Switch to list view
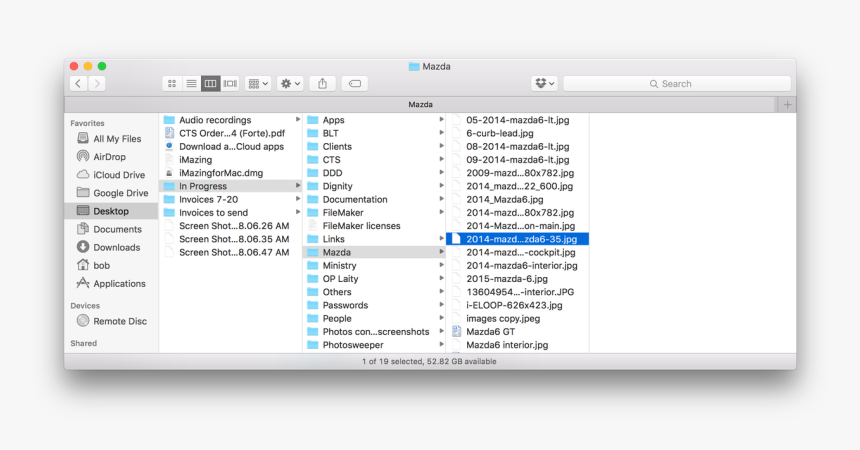This screenshot has height=450, width=860. (x=191, y=83)
